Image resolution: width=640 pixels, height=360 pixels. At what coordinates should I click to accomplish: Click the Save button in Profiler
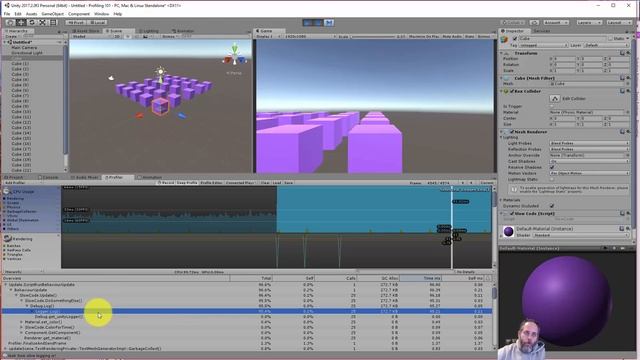288,183
